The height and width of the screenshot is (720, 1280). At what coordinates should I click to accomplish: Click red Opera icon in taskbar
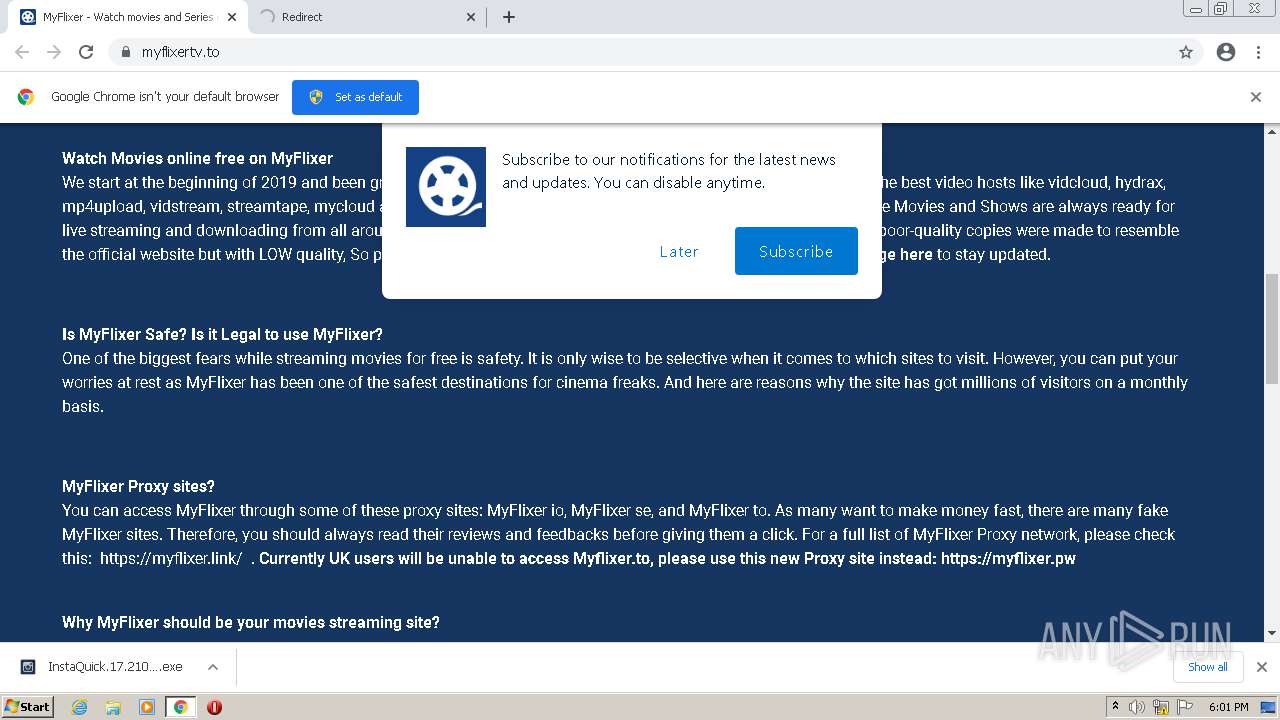coord(214,707)
